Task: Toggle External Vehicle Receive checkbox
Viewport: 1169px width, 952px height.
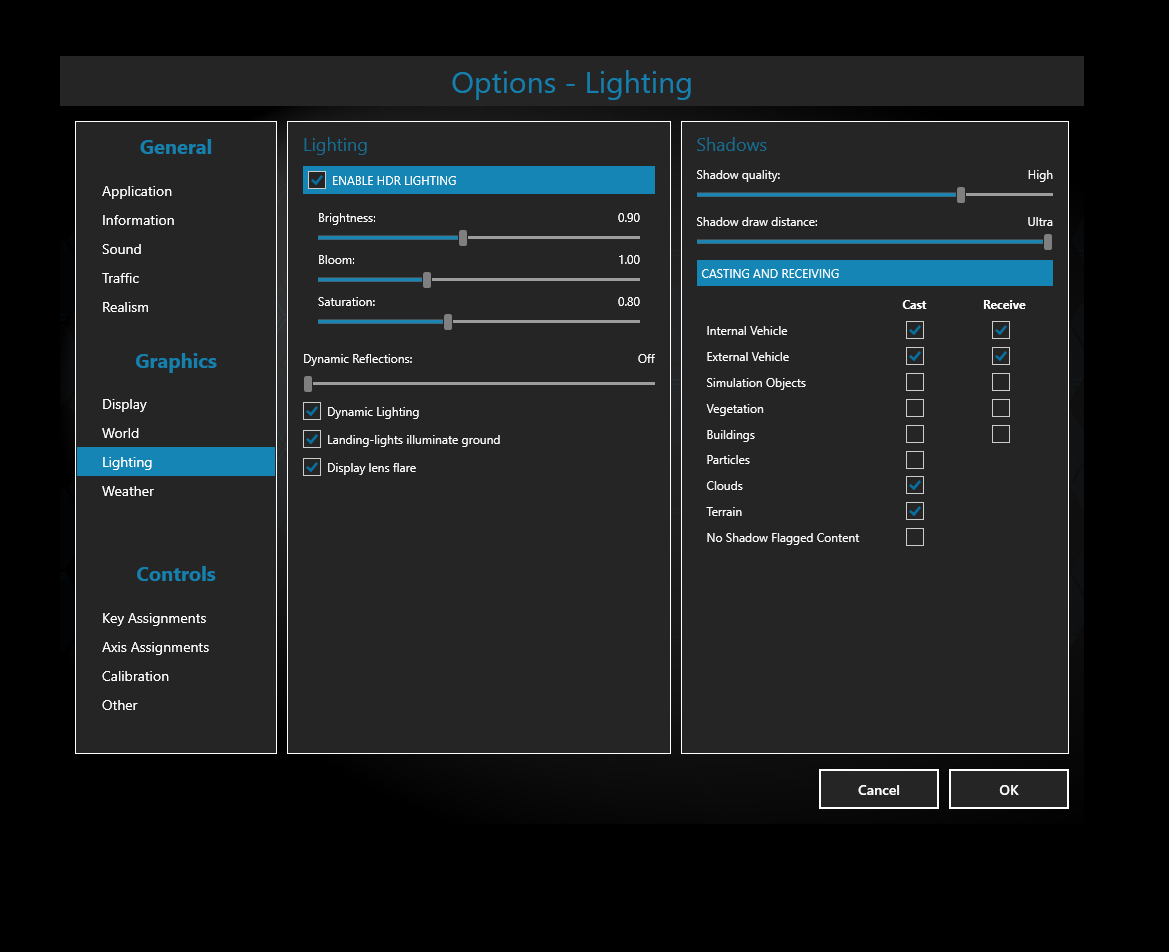Action: (x=1001, y=356)
